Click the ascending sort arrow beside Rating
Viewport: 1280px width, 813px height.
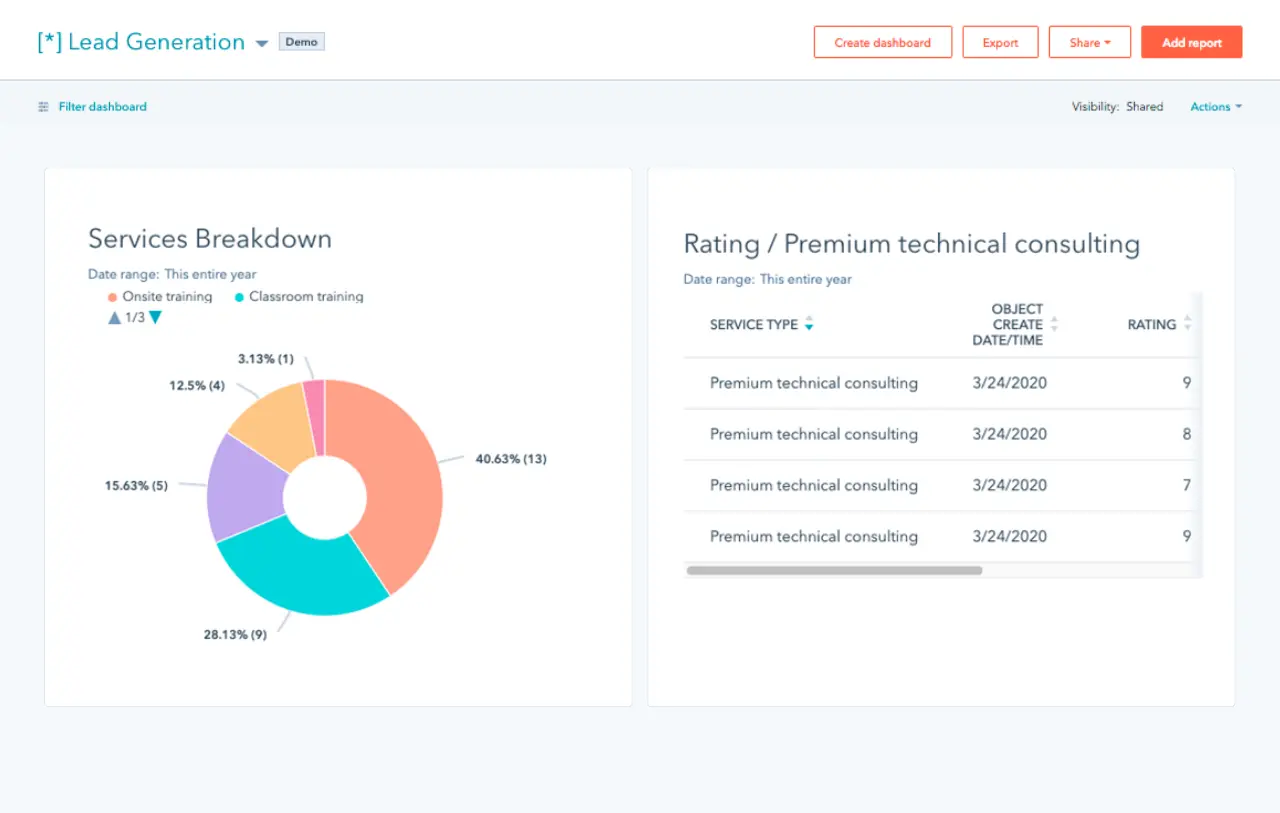(x=1186, y=320)
